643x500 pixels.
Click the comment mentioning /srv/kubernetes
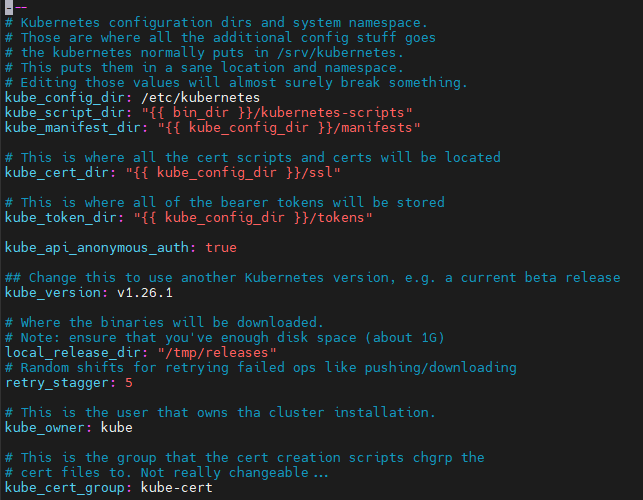[x=205, y=53]
